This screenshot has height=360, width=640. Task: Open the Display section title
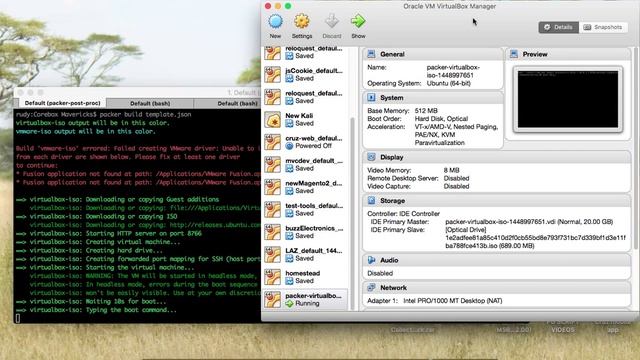point(391,157)
